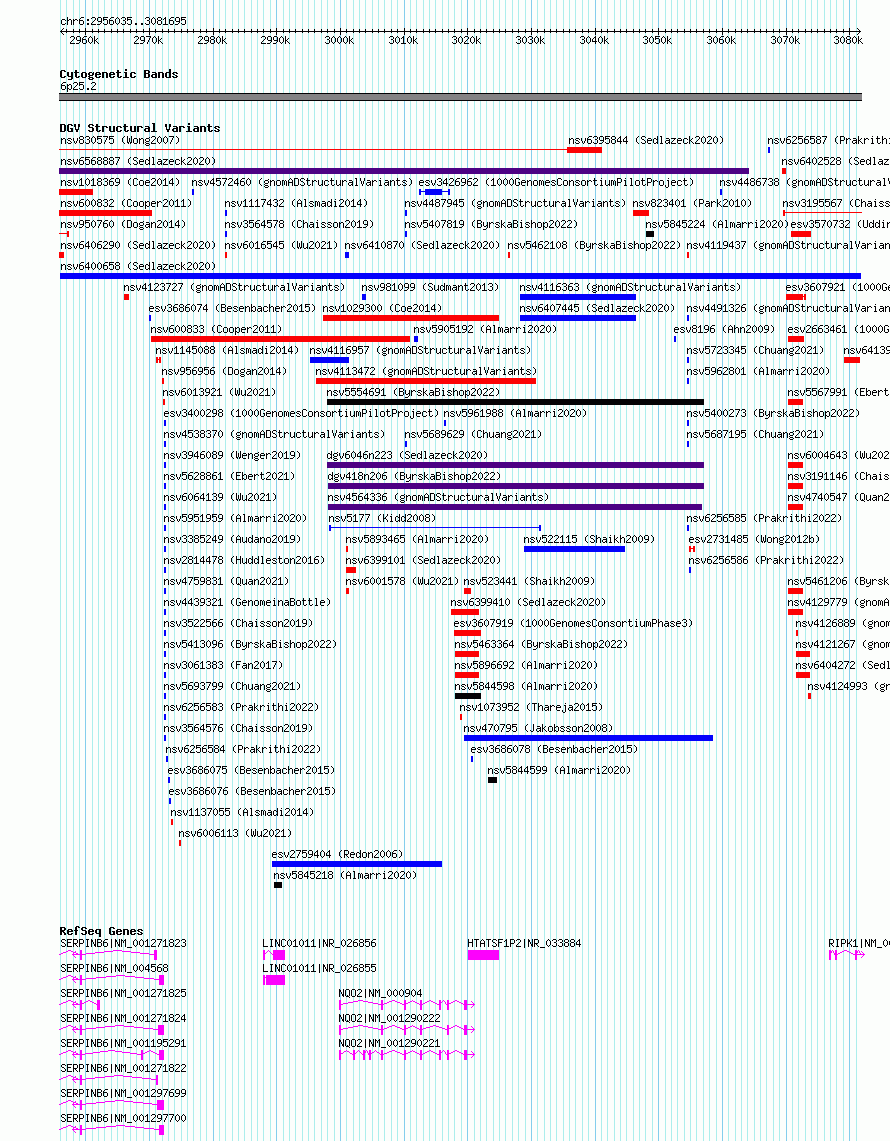Open the nsv1073952 (Thareja2015) label
Image resolution: width=890 pixels, height=1141 pixels.
(531, 707)
